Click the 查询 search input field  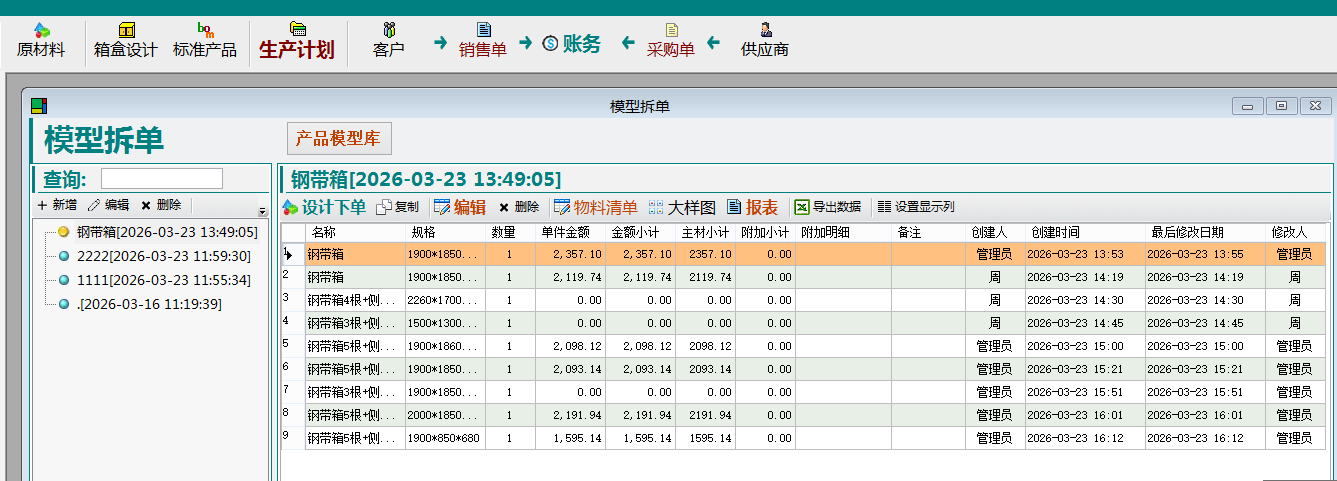point(161,179)
